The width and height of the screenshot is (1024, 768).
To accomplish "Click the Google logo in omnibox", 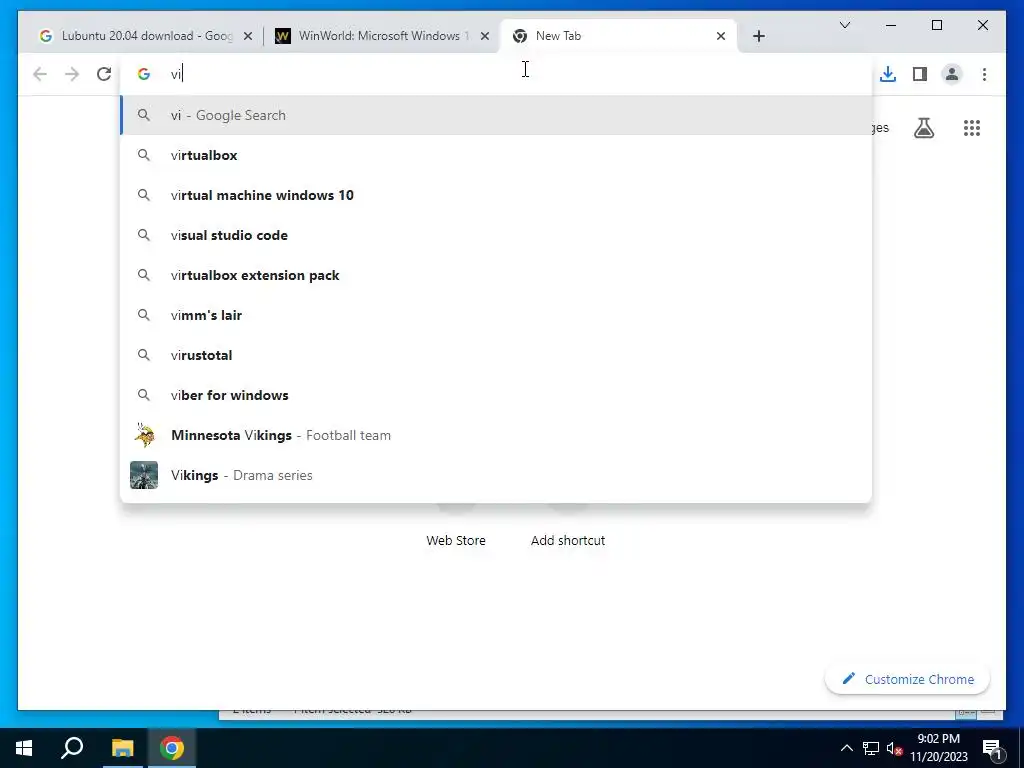I will pos(144,74).
